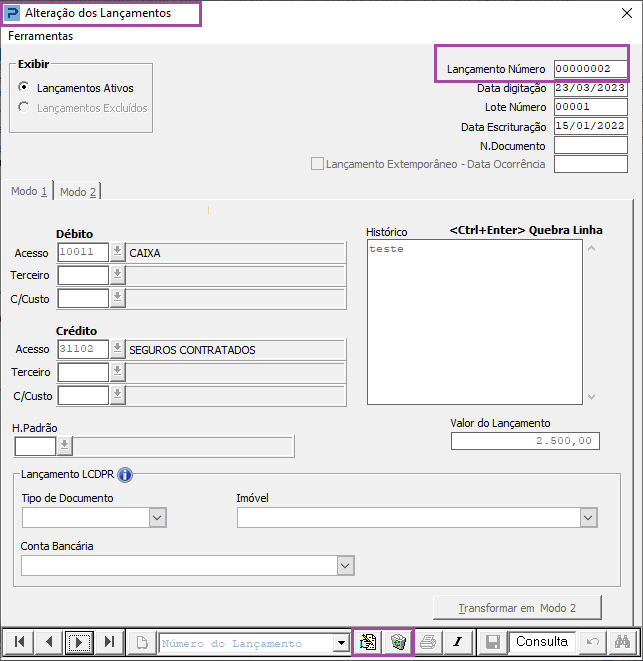
Task: Click the italic I toolbar icon
Action: 458,642
